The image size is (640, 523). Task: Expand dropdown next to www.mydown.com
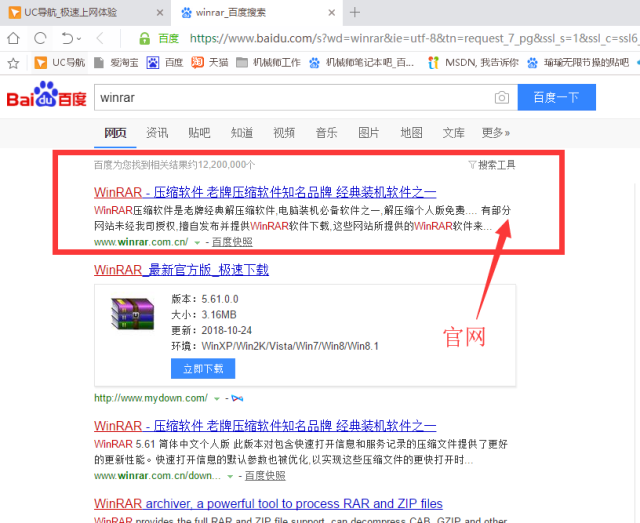tap(217, 398)
